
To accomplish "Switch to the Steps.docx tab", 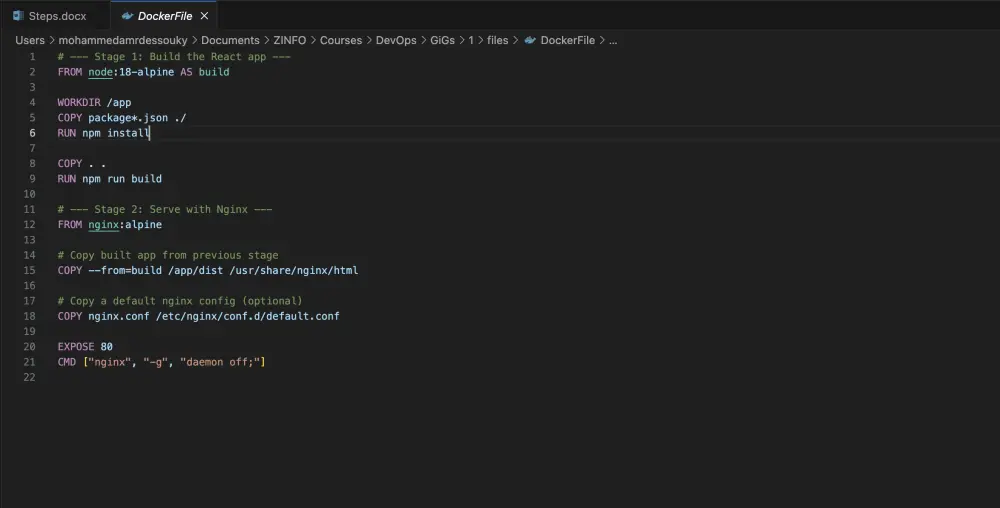I will tap(56, 16).
